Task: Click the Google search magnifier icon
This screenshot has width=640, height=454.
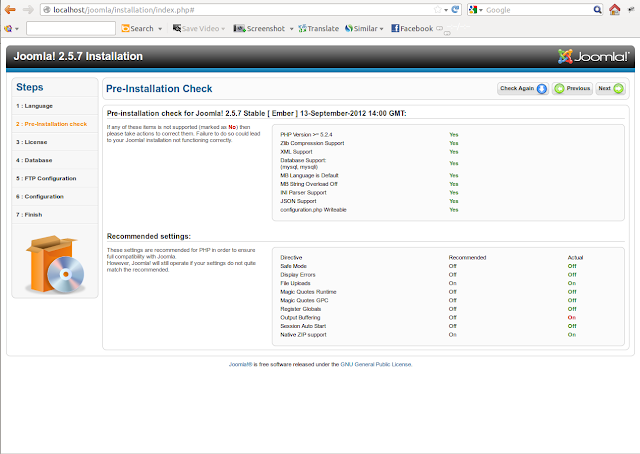Action: tap(597, 9)
